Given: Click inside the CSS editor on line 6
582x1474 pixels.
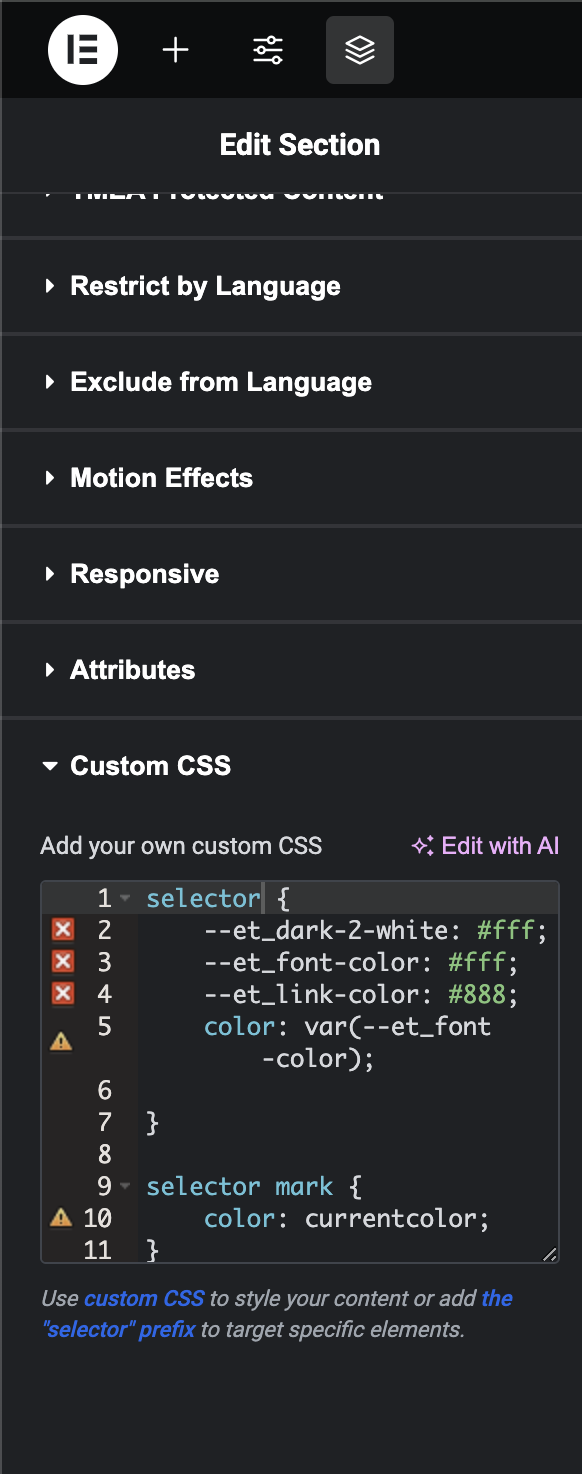Looking at the screenshot, I should pos(350,1090).
